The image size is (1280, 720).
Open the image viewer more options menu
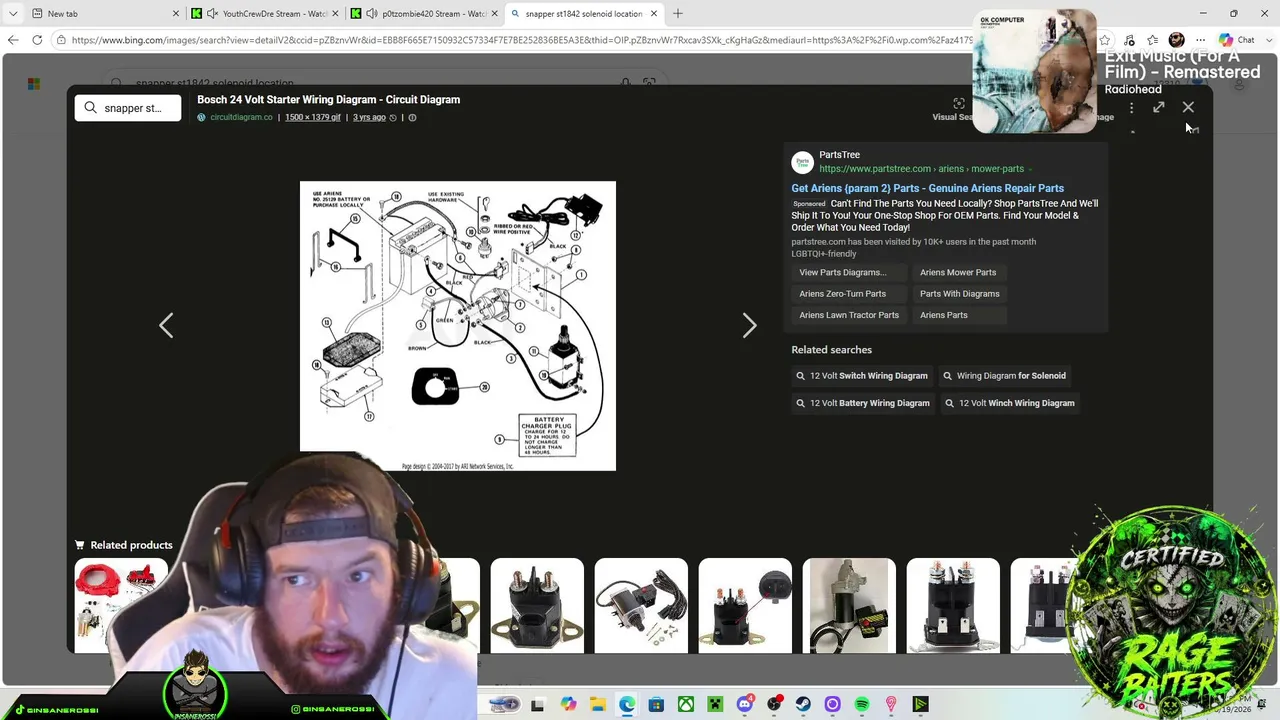click(1131, 108)
